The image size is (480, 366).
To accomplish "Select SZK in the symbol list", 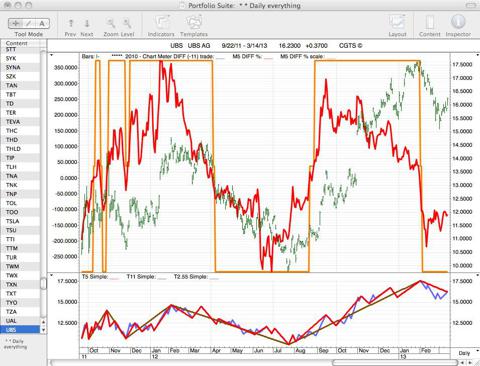I will pyautogui.click(x=20, y=76).
